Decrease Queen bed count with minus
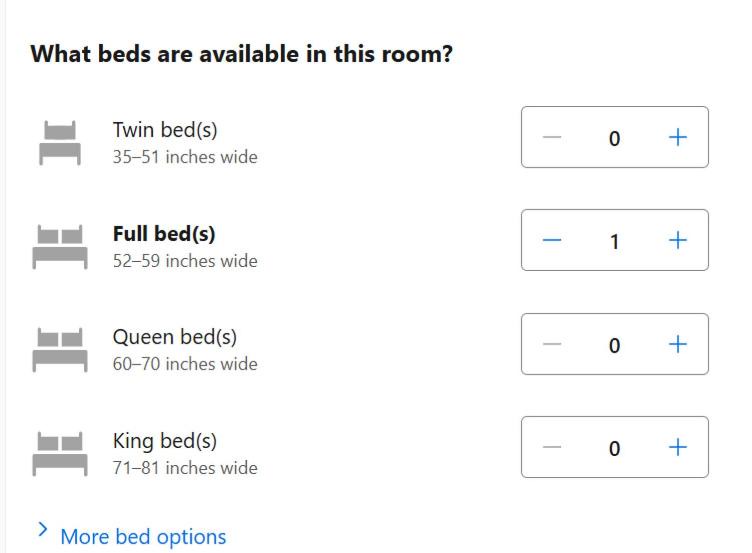Viewport: 752px width, 553px height. 552,344
